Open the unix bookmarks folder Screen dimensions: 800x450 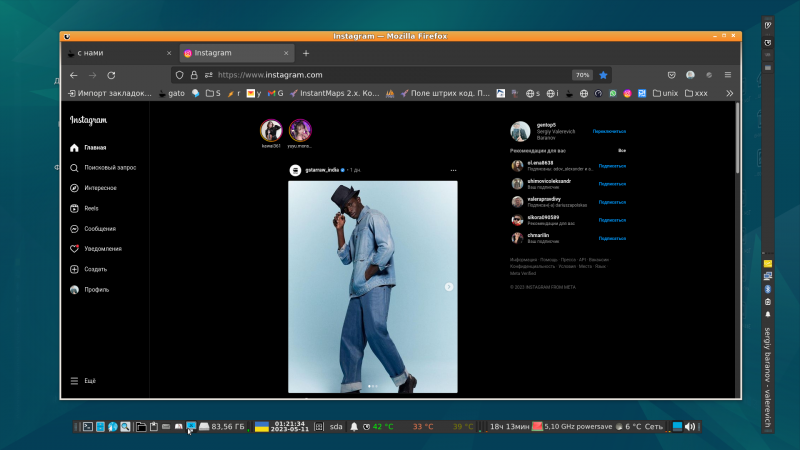tap(665, 93)
